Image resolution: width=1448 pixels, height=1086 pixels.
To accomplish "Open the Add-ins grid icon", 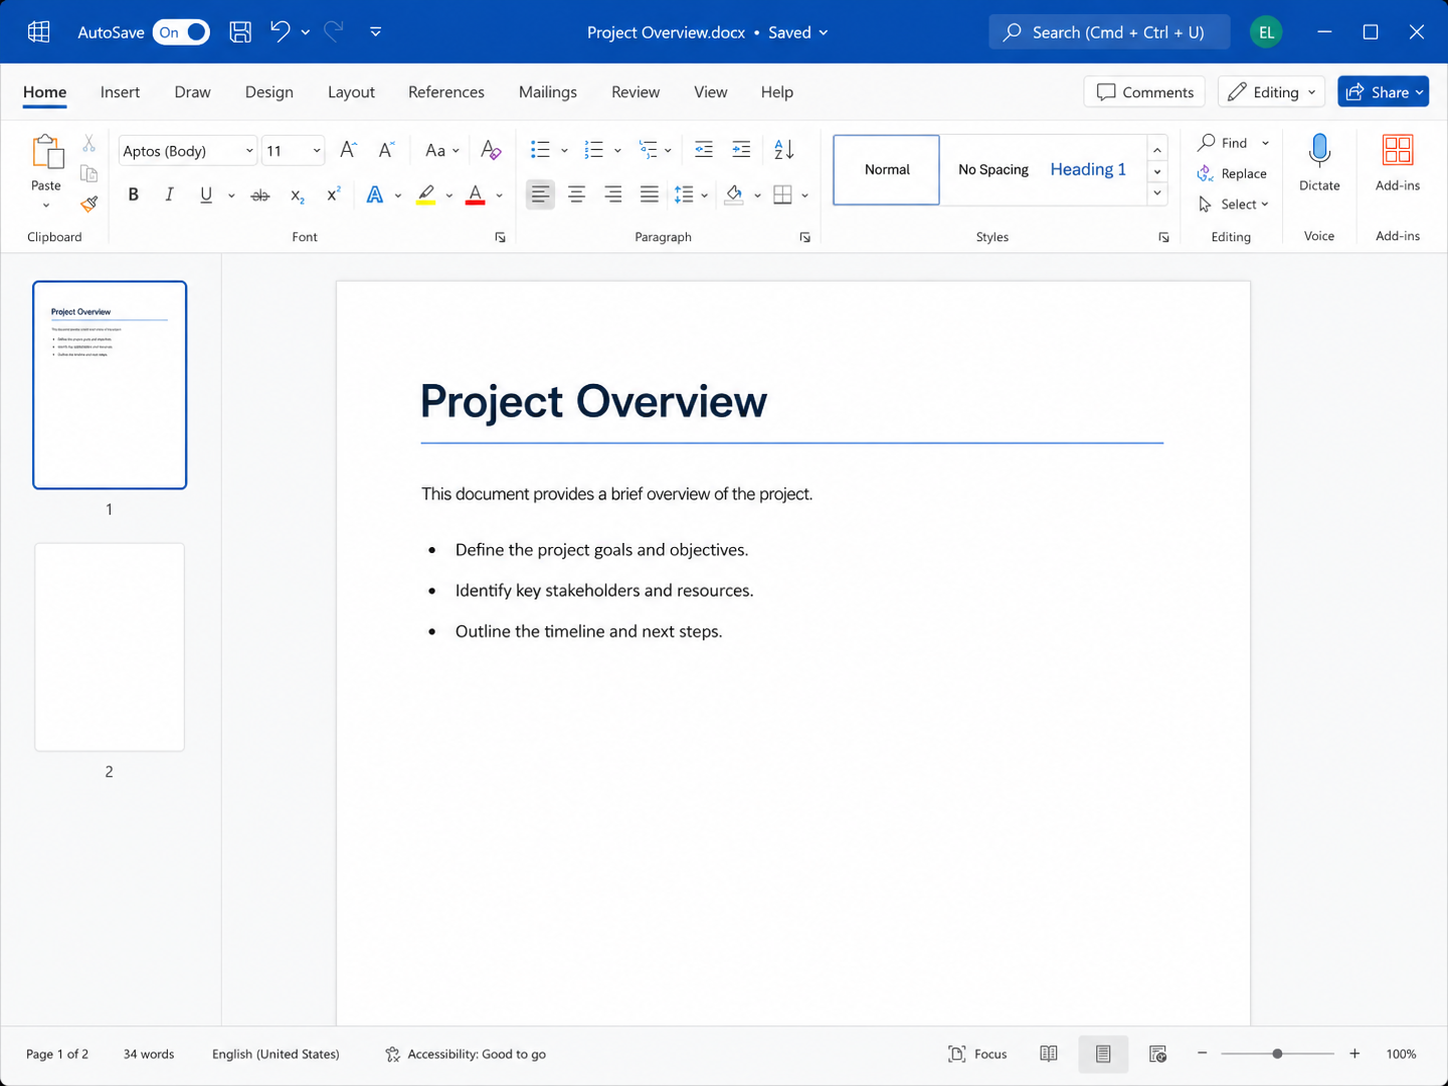I will click(x=1398, y=151).
